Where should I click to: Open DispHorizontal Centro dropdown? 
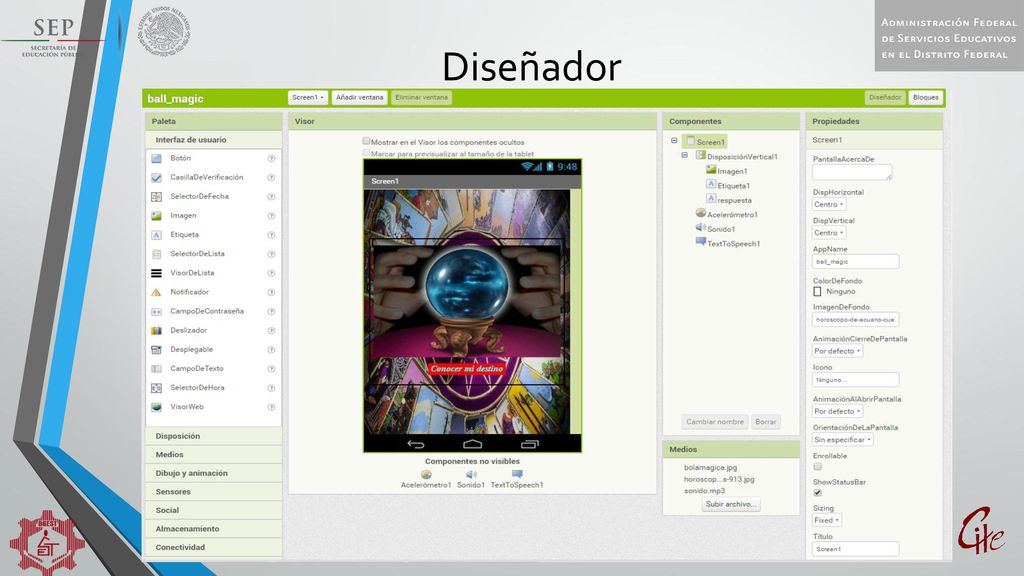click(829, 204)
